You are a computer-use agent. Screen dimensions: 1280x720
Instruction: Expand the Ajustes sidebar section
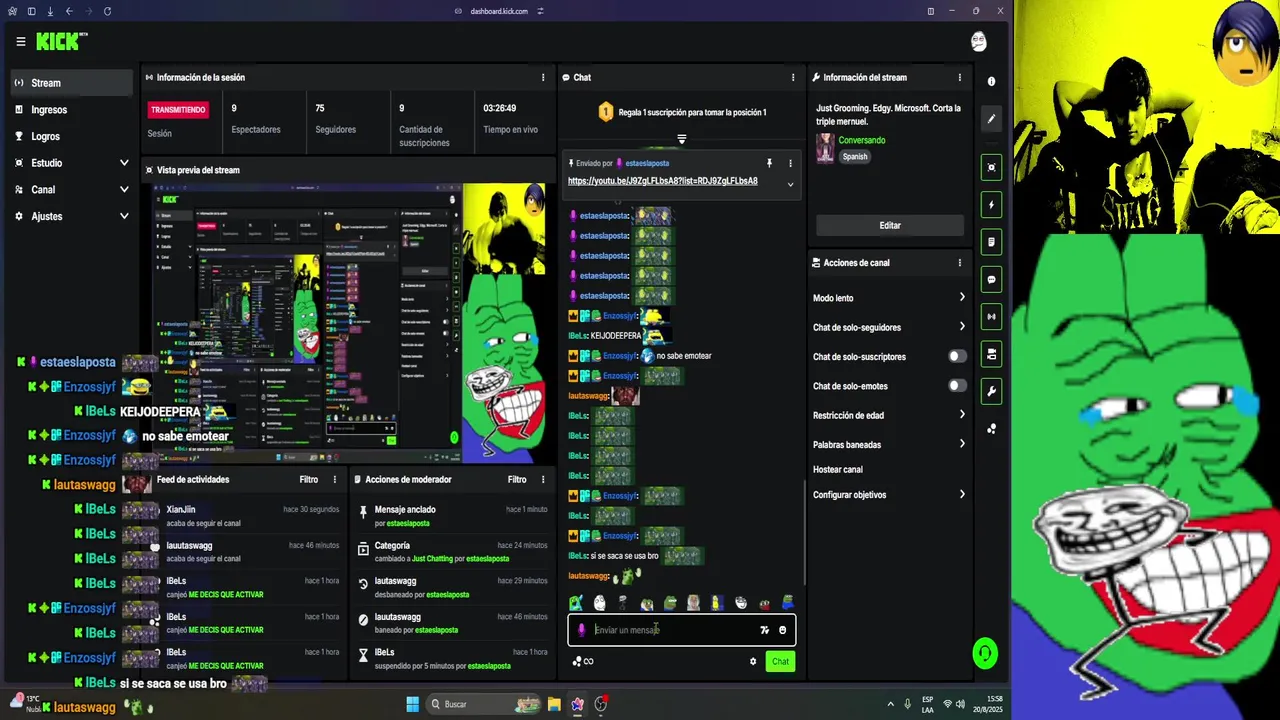point(124,216)
